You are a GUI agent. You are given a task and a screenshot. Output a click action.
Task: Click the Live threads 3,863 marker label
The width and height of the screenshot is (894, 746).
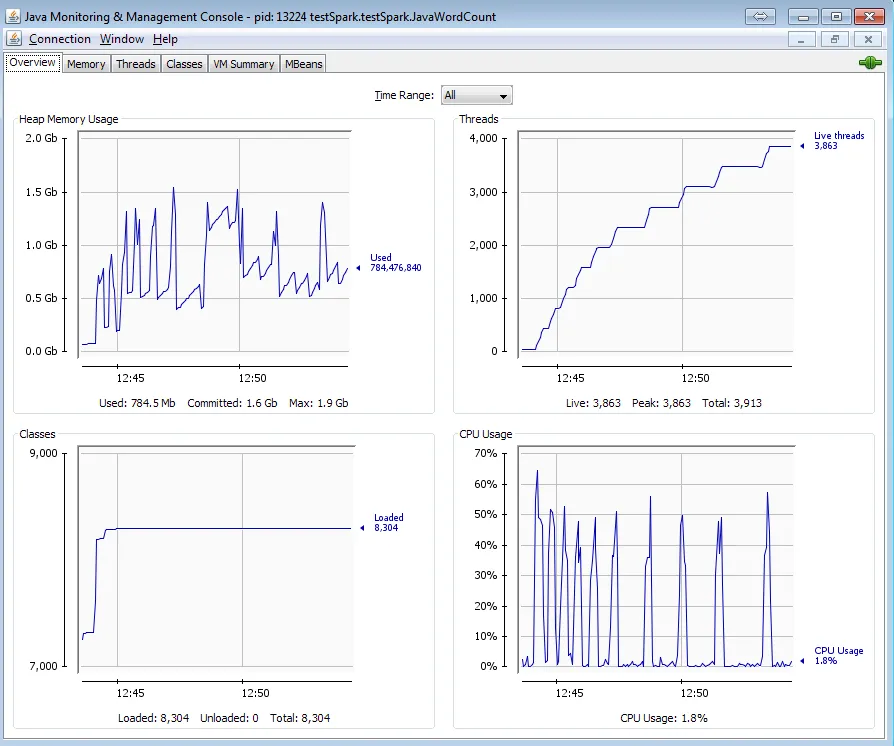tap(839, 140)
